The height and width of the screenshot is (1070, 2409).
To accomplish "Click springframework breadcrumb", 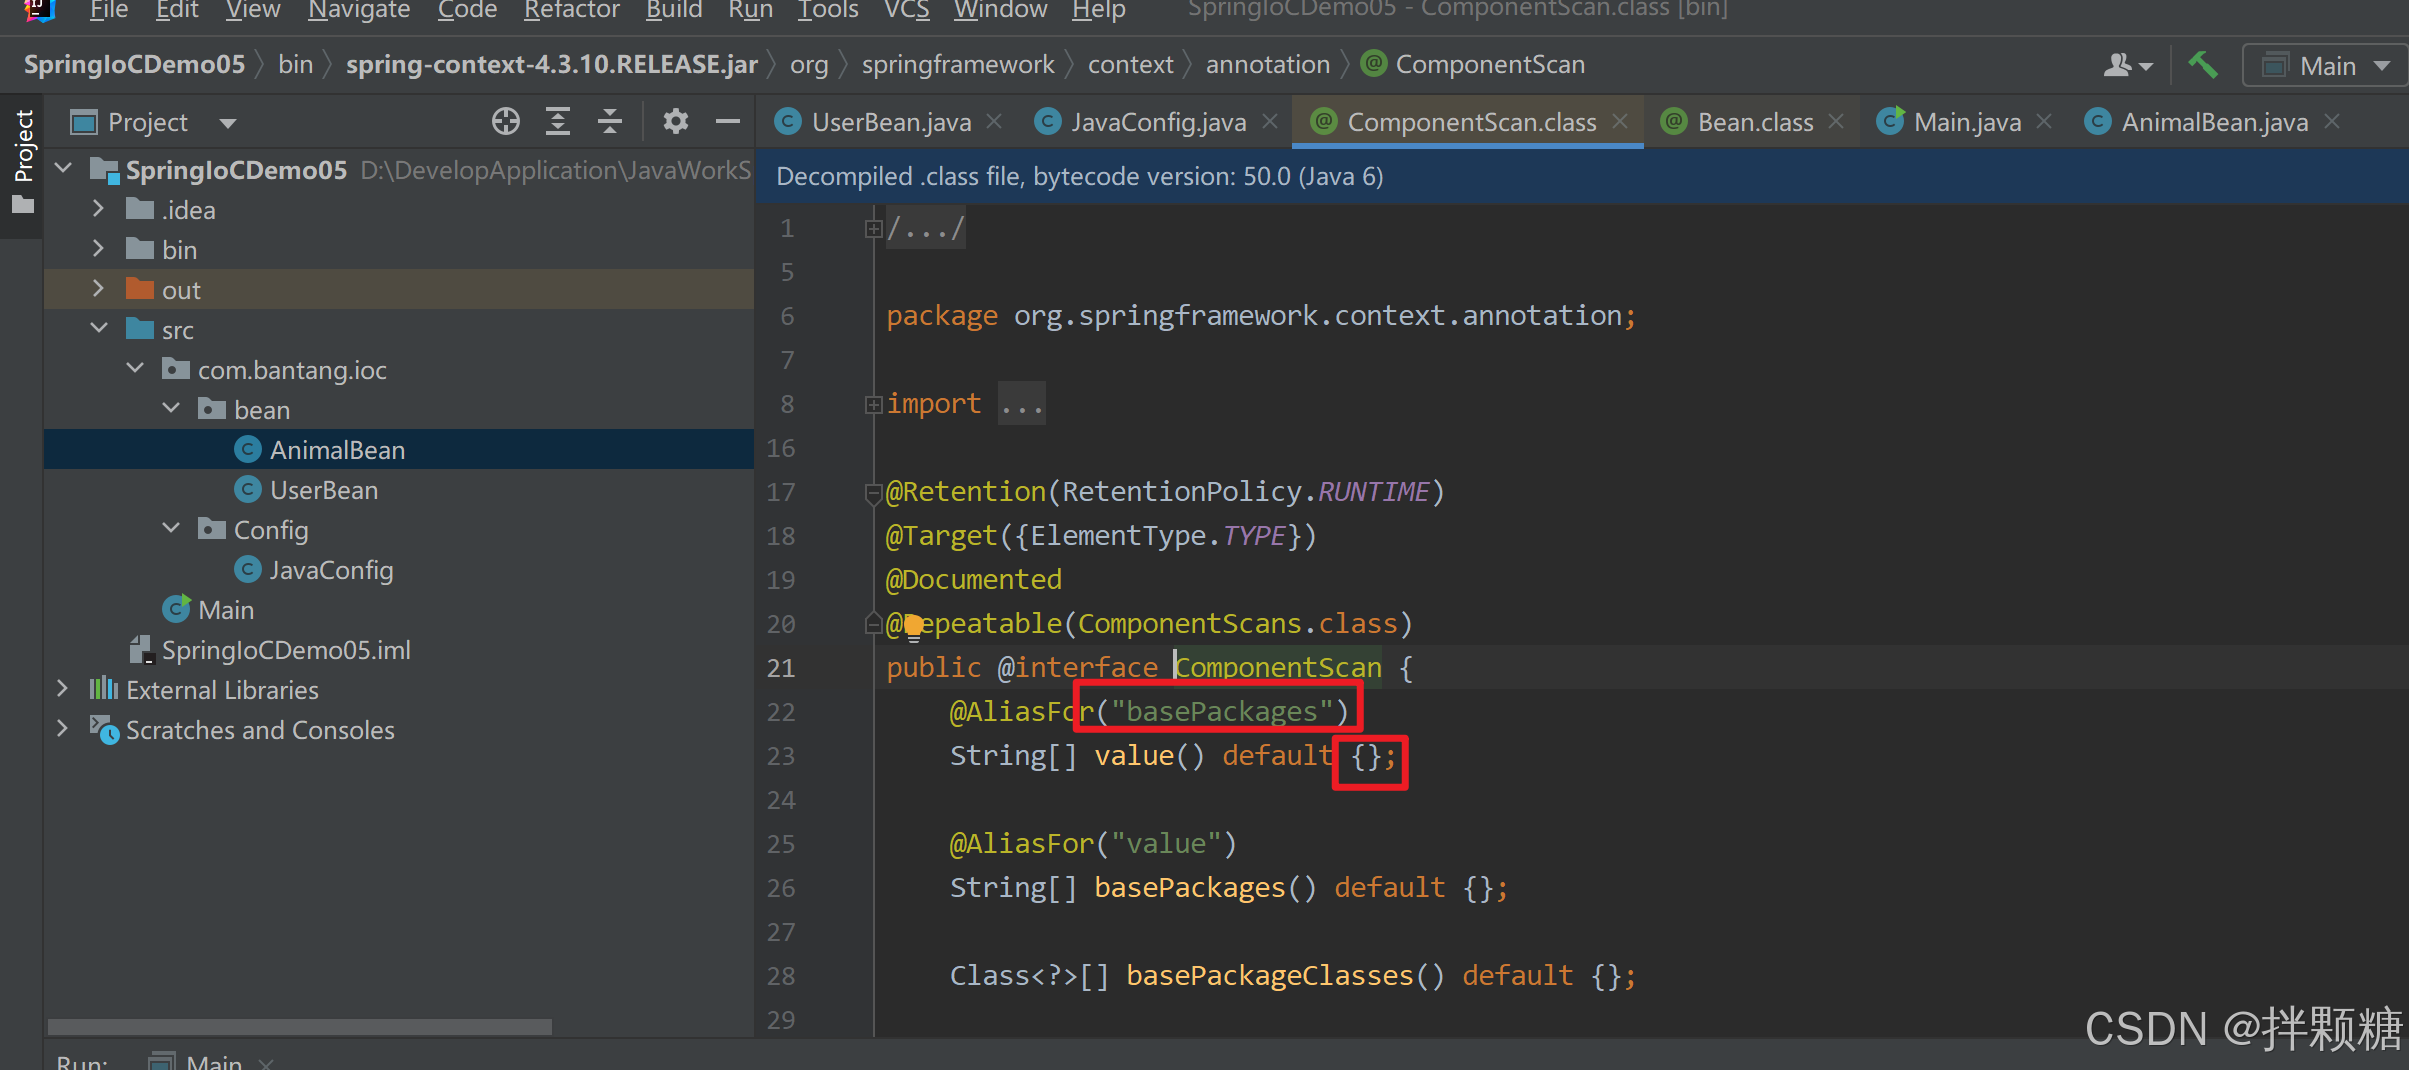I will [958, 64].
